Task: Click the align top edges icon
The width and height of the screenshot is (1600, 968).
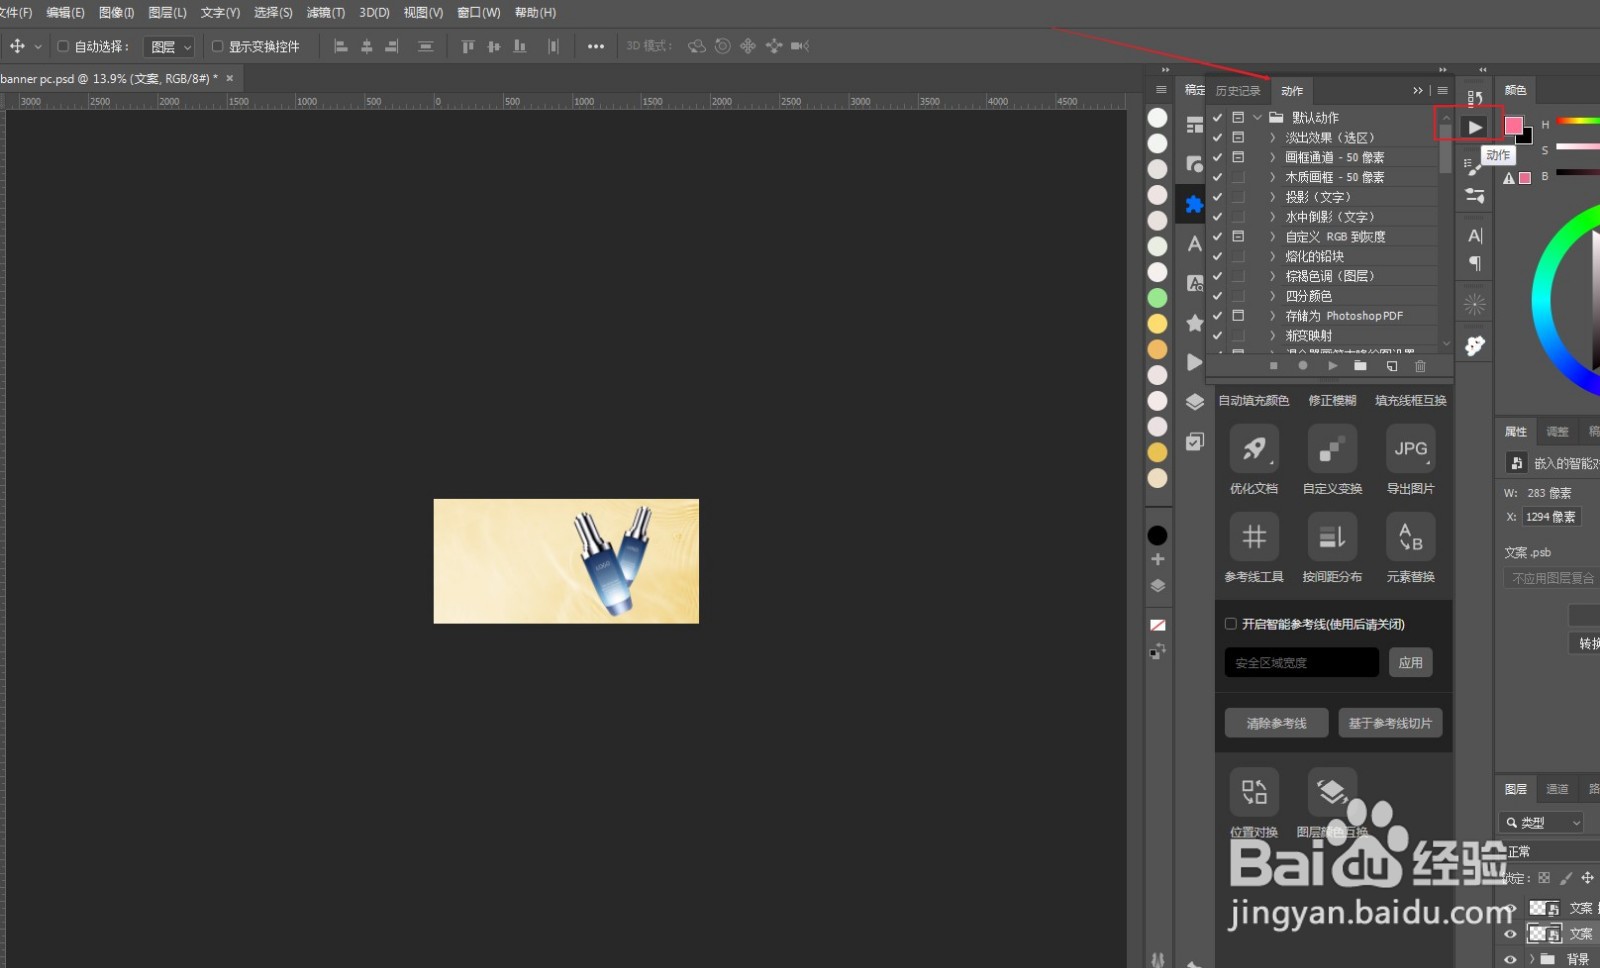Action: 467,46
